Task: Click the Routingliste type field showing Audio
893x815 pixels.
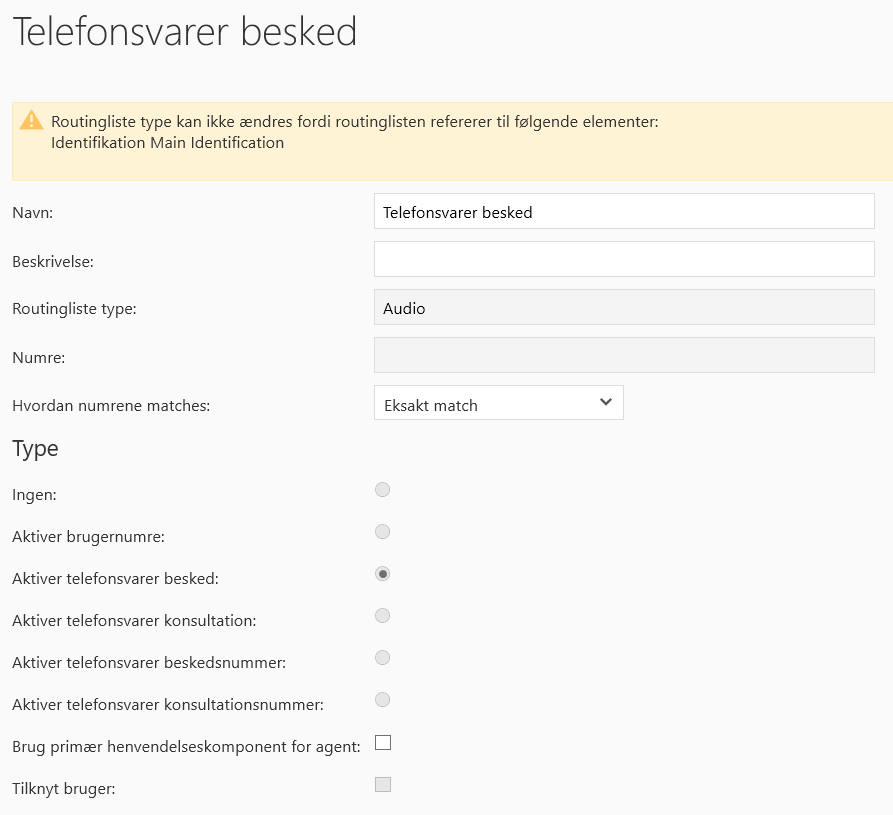Action: (x=624, y=308)
